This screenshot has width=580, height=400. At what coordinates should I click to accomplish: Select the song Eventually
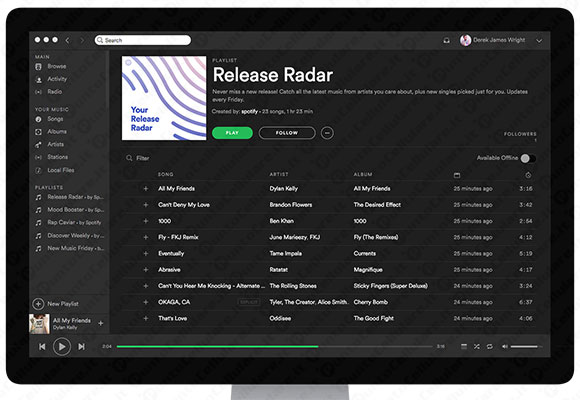coord(171,253)
